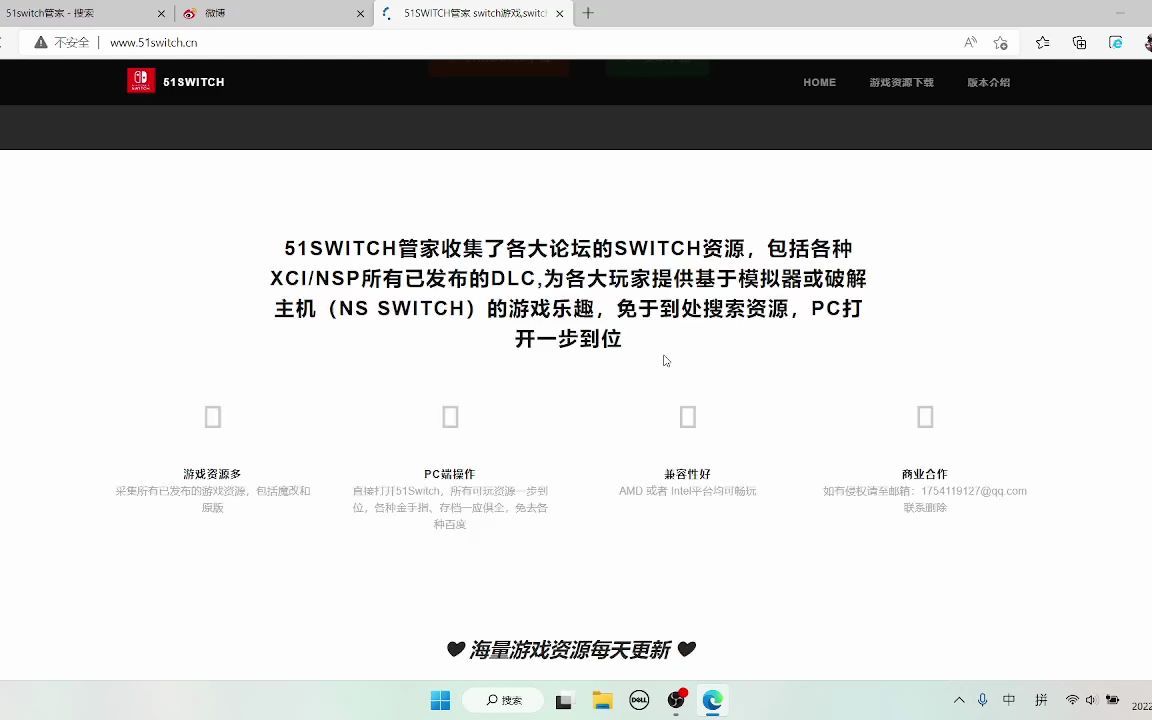
Task: Open the Favorites list icon
Action: (x=1041, y=43)
